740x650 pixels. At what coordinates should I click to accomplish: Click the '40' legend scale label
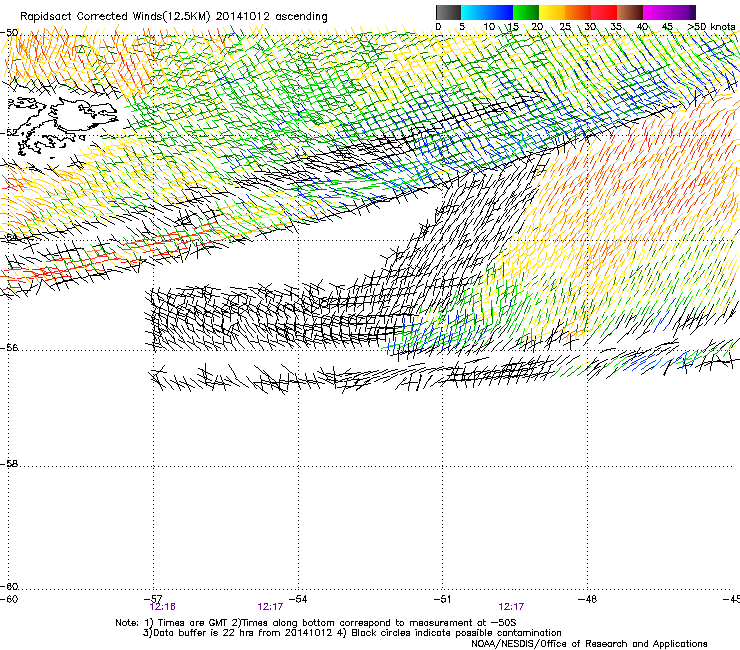[642, 26]
